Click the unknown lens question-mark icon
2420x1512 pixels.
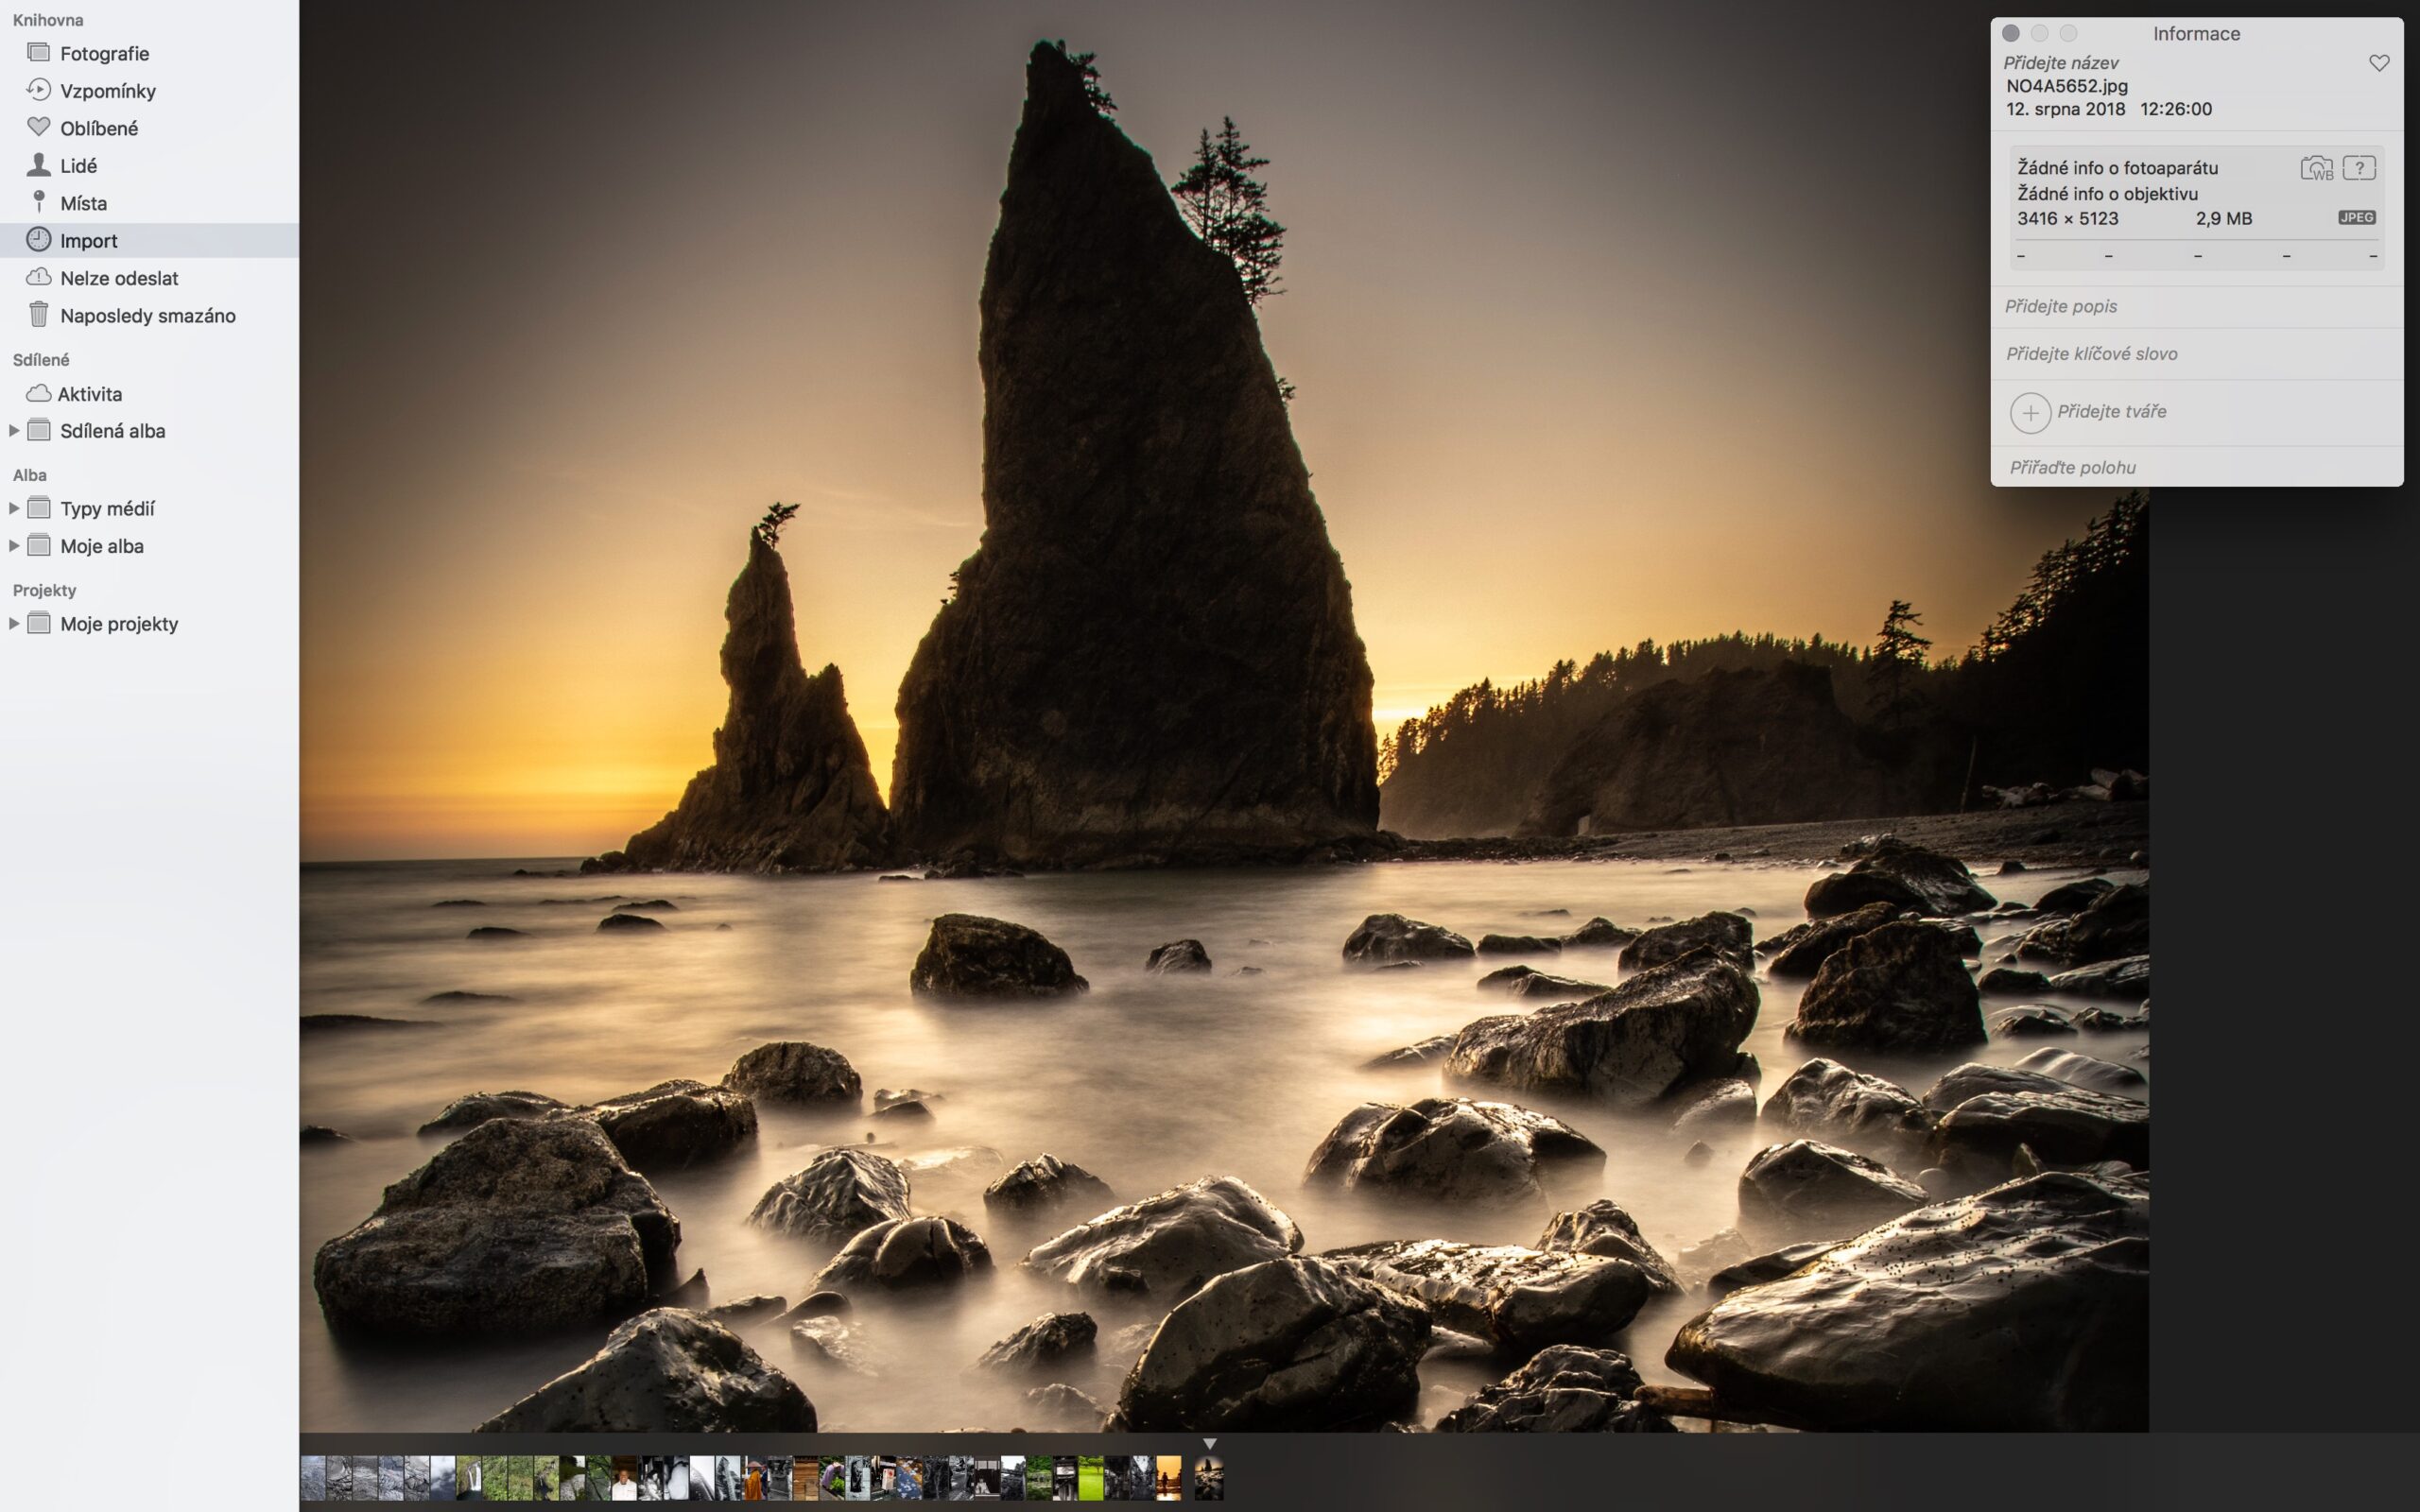pos(2359,168)
